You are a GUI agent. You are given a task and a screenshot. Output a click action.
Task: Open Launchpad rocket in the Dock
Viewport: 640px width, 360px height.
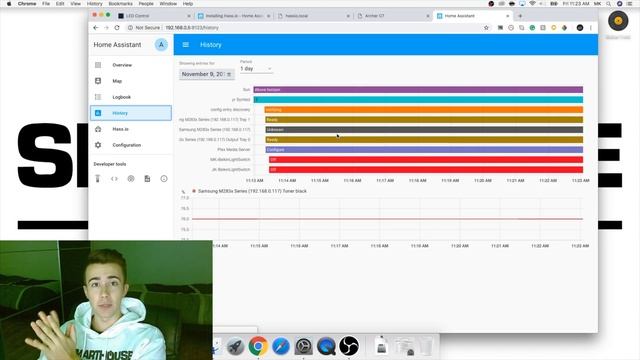click(236, 346)
